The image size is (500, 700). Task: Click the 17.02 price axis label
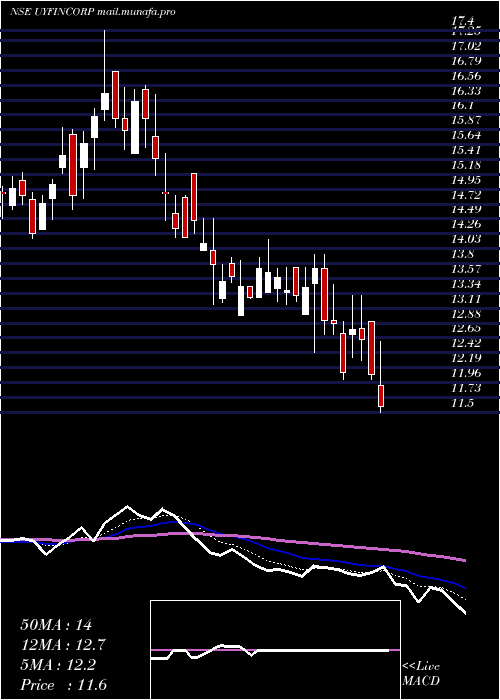pyautogui.click(x=466, y=46)
